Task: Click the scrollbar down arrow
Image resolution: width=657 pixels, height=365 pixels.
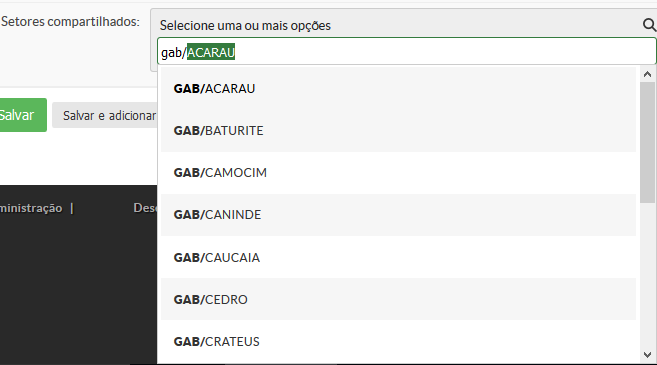Action: point(647,355)
